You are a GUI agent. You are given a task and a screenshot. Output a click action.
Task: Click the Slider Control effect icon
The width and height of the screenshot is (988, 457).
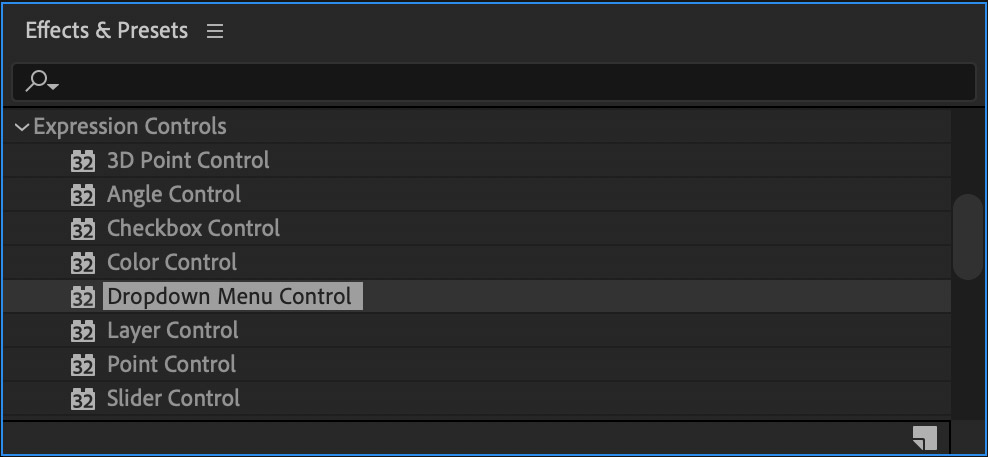tap(83, 399)
